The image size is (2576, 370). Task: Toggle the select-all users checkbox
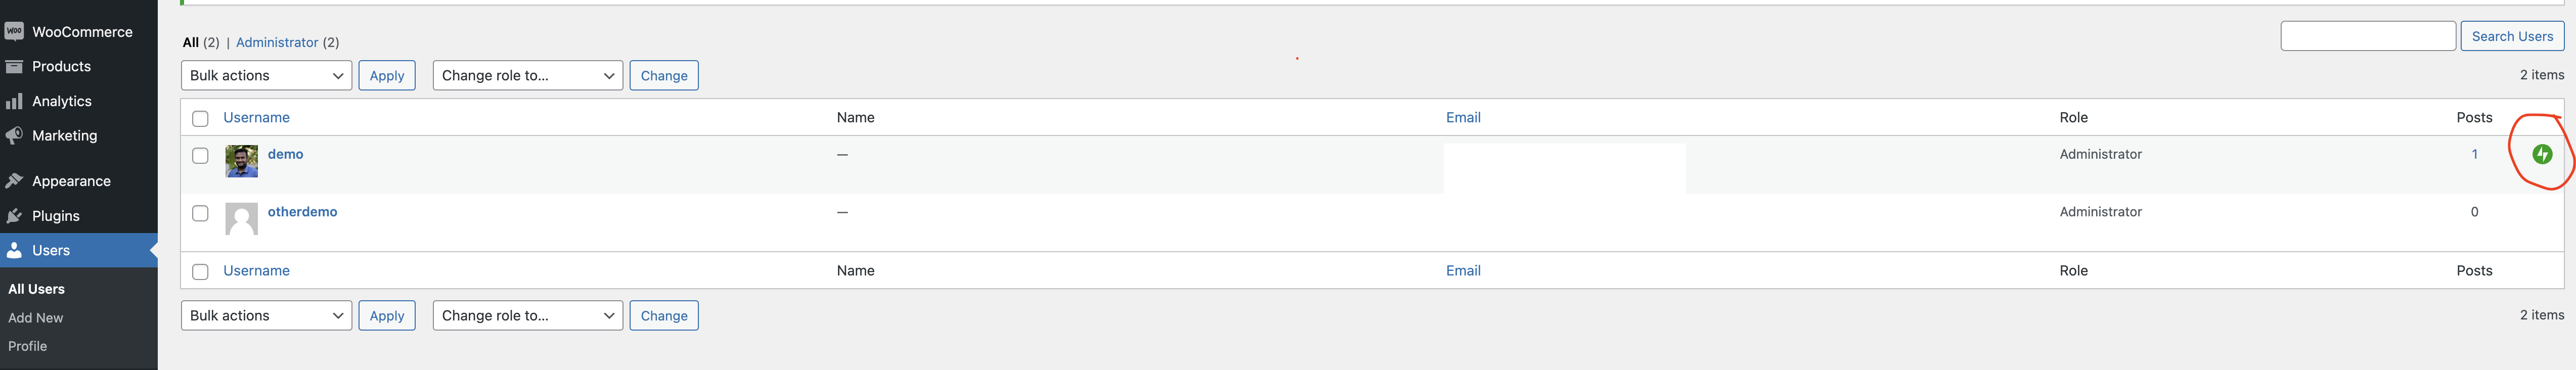click(x=200, y=117)
